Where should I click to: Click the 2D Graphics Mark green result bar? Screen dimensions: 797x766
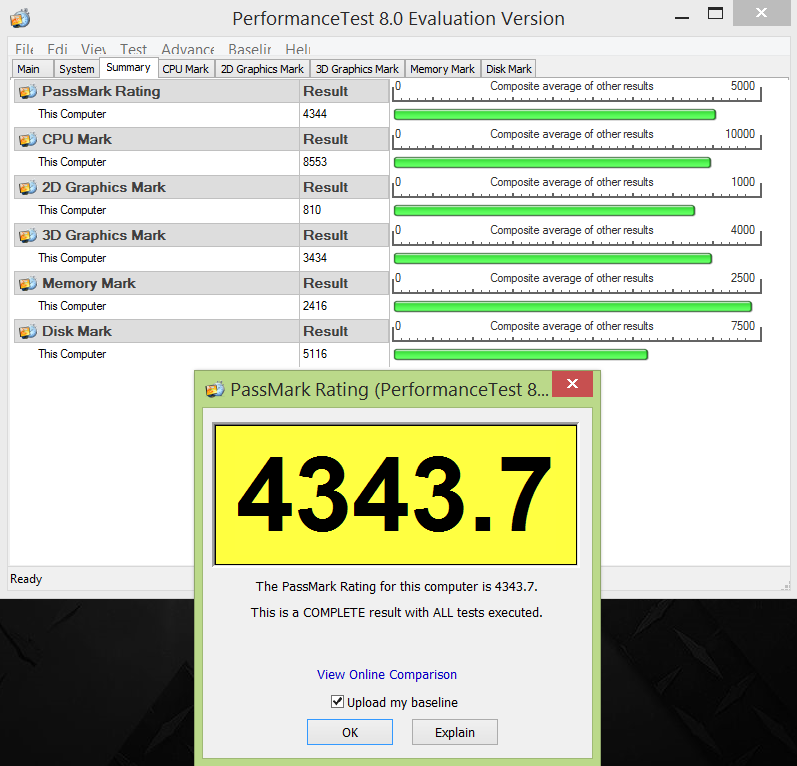tap(544, 210)
